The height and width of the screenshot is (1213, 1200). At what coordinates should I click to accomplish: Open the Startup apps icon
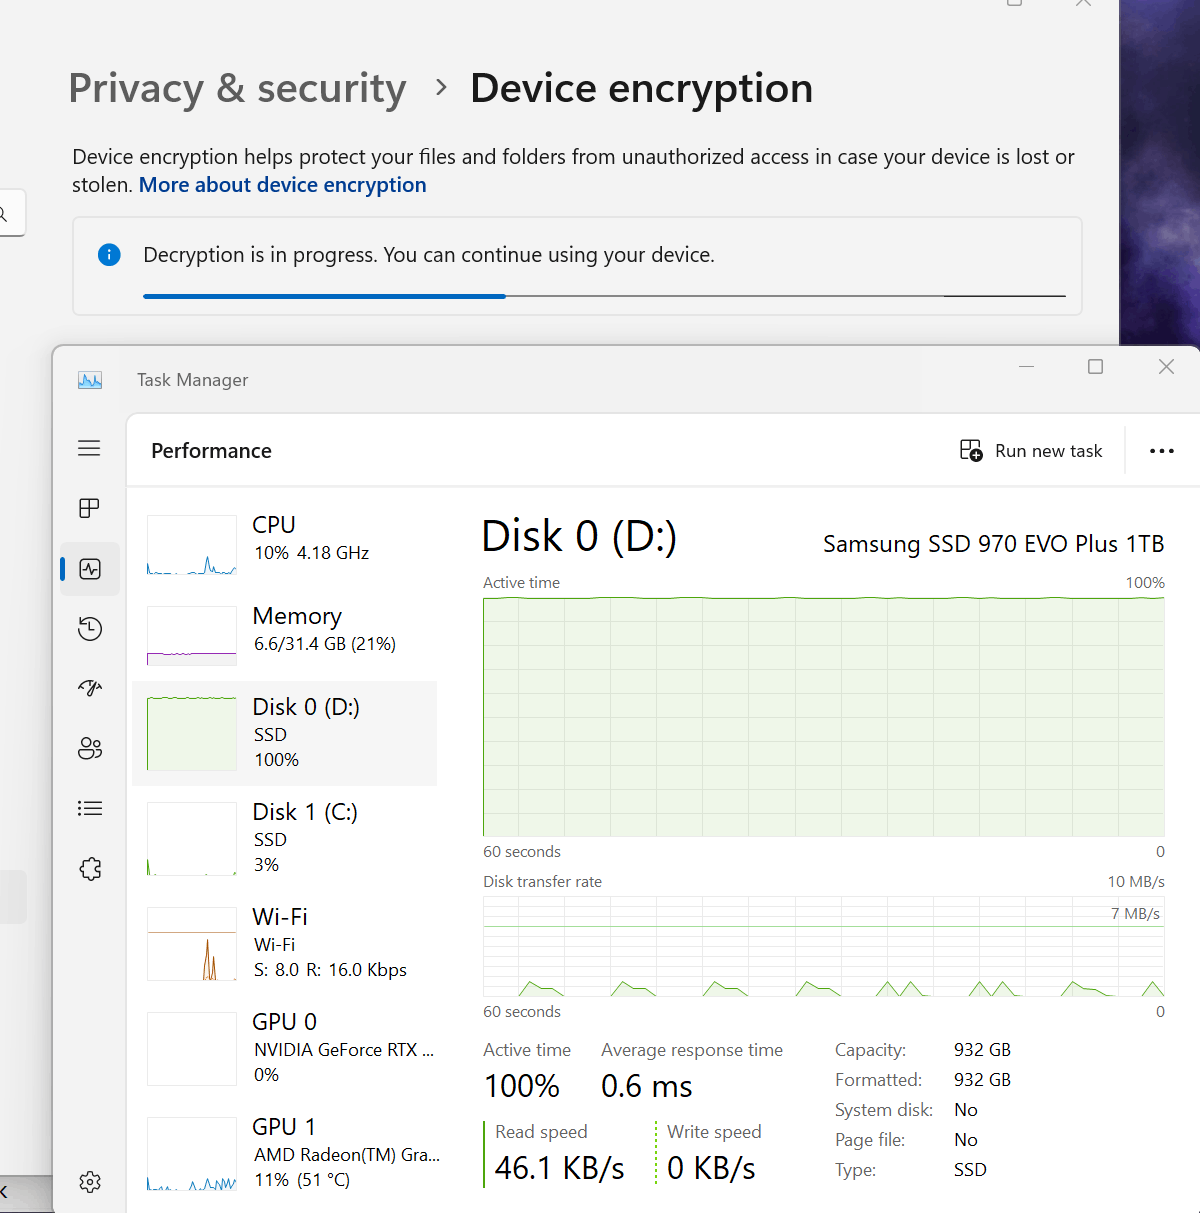pos(90,688)
